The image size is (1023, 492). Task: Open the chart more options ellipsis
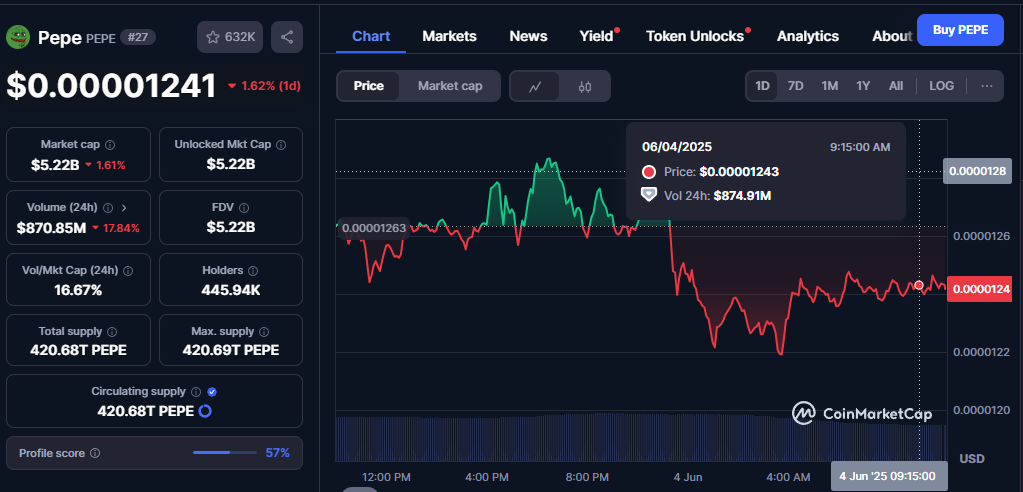(986, 86)
